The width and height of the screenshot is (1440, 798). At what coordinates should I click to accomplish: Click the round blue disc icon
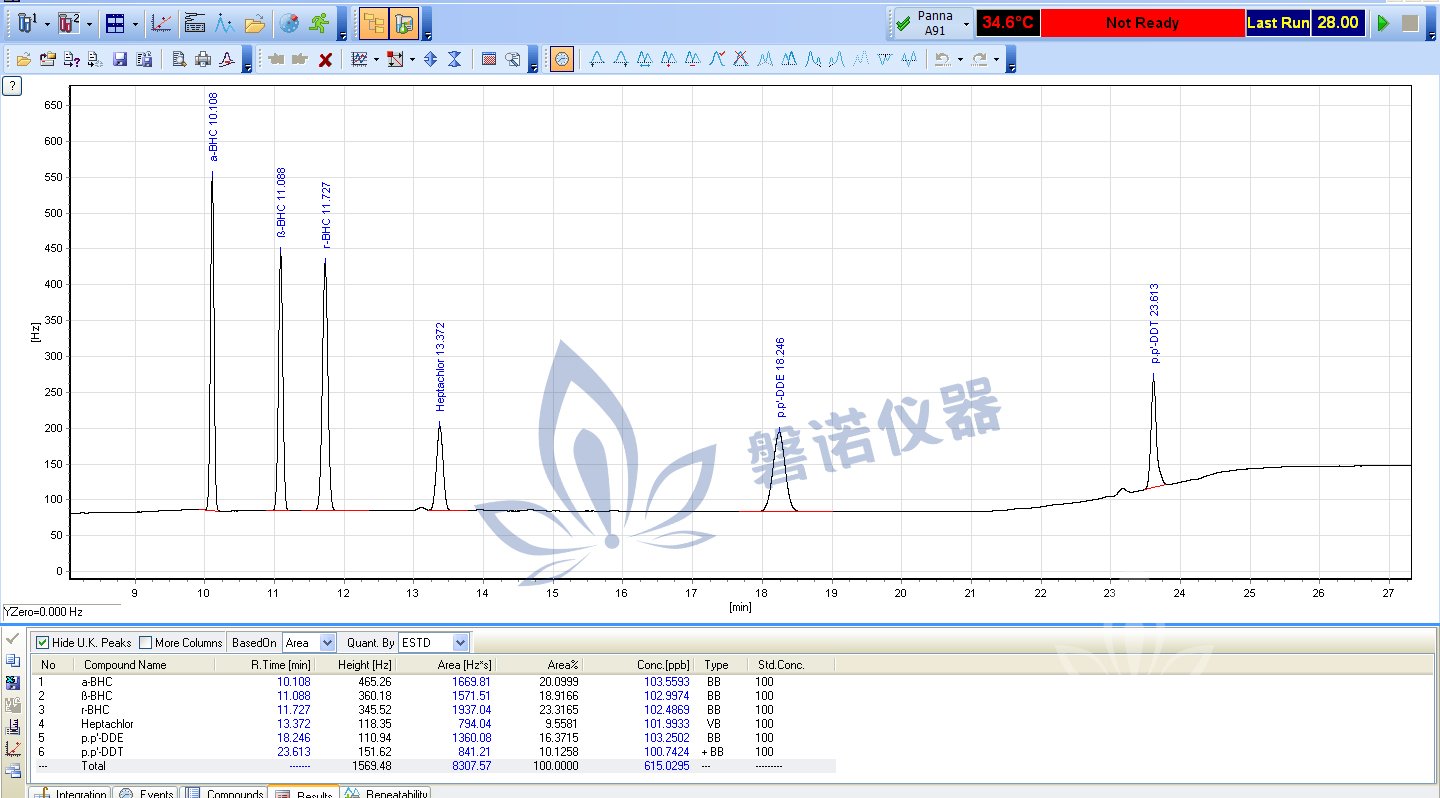290,22
